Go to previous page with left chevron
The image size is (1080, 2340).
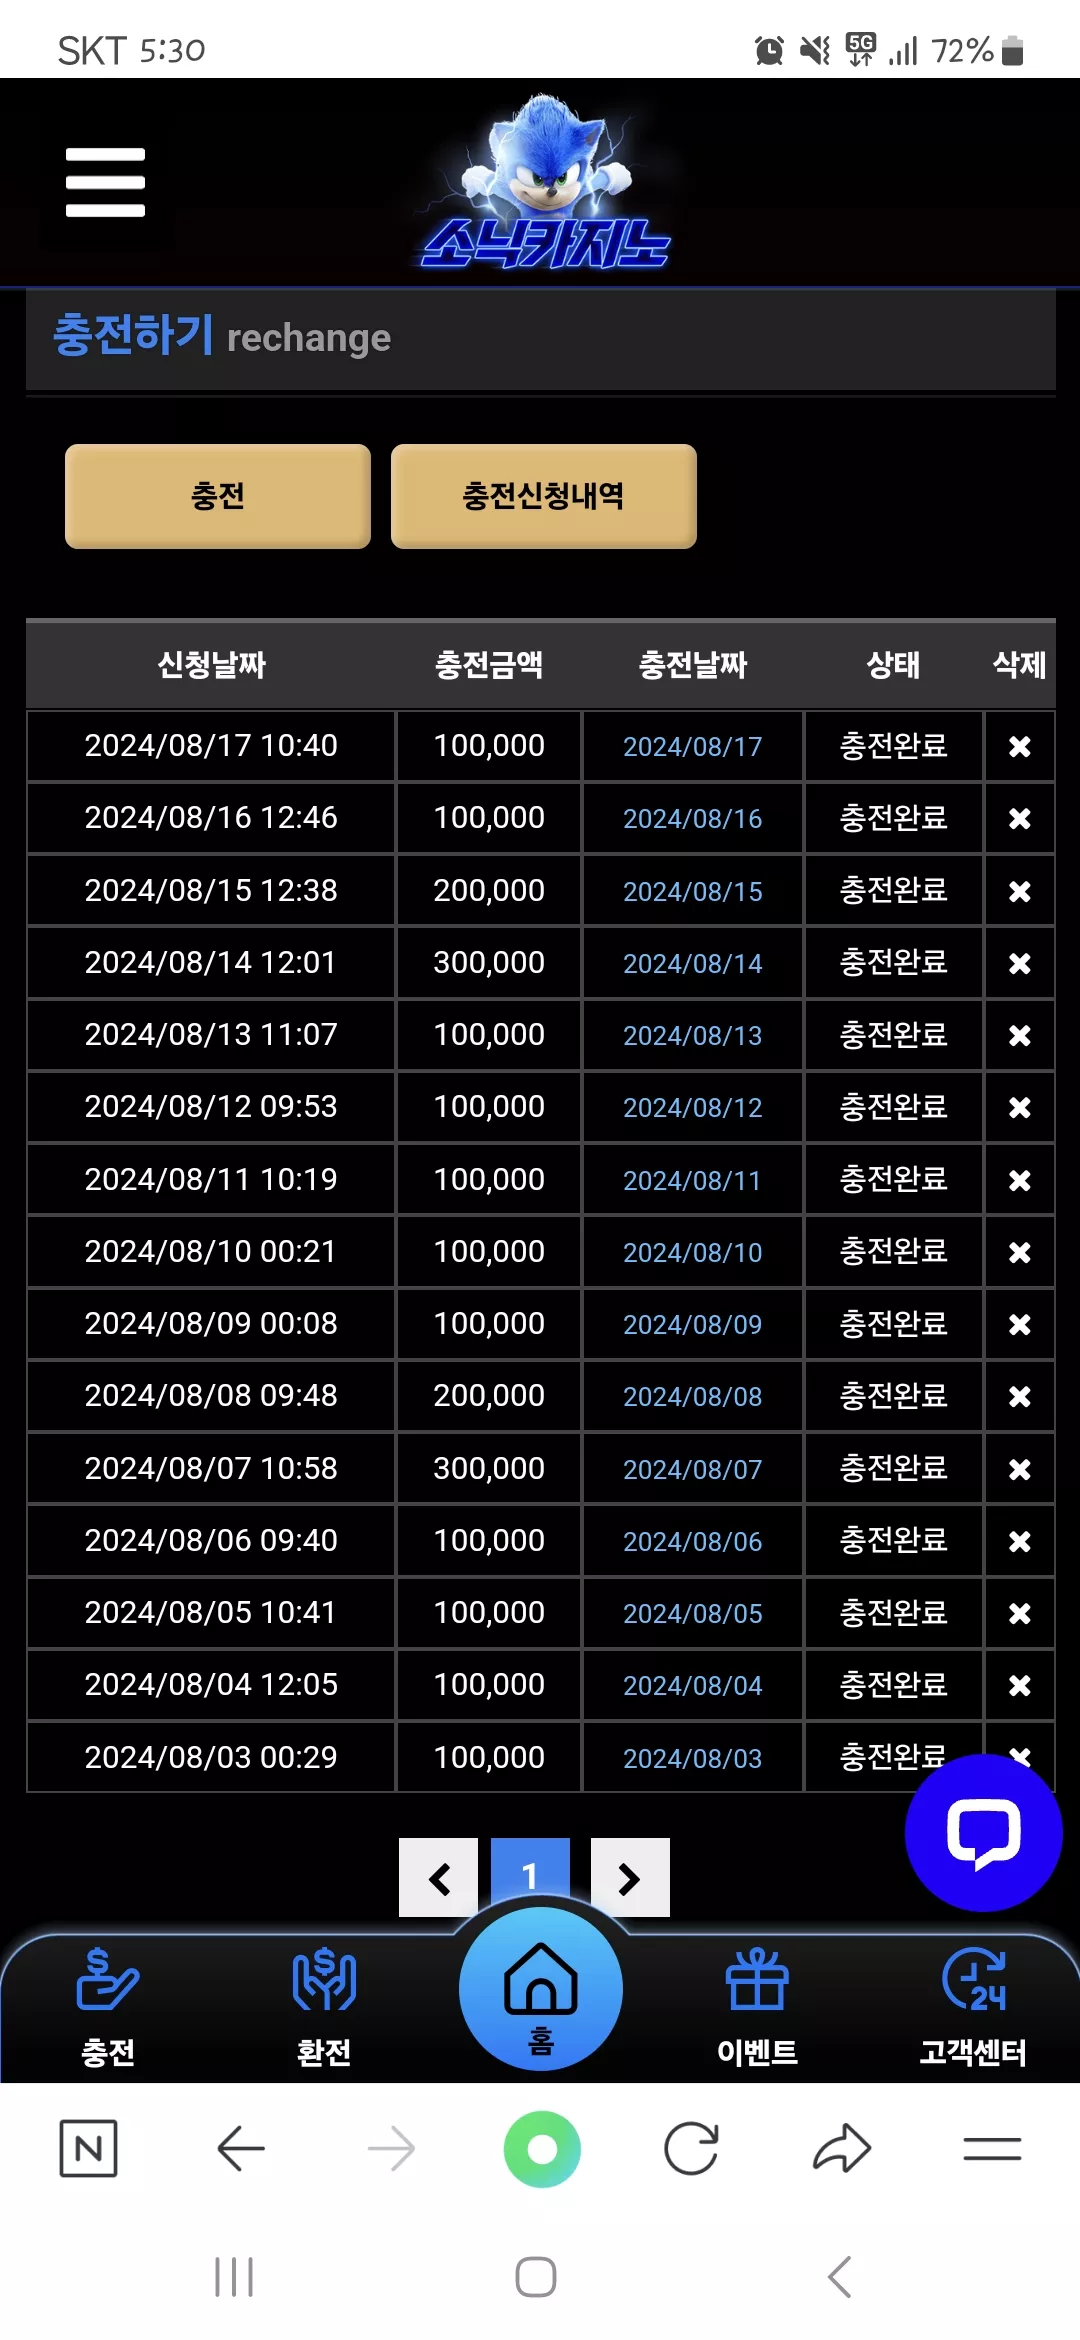[438, 1877]
